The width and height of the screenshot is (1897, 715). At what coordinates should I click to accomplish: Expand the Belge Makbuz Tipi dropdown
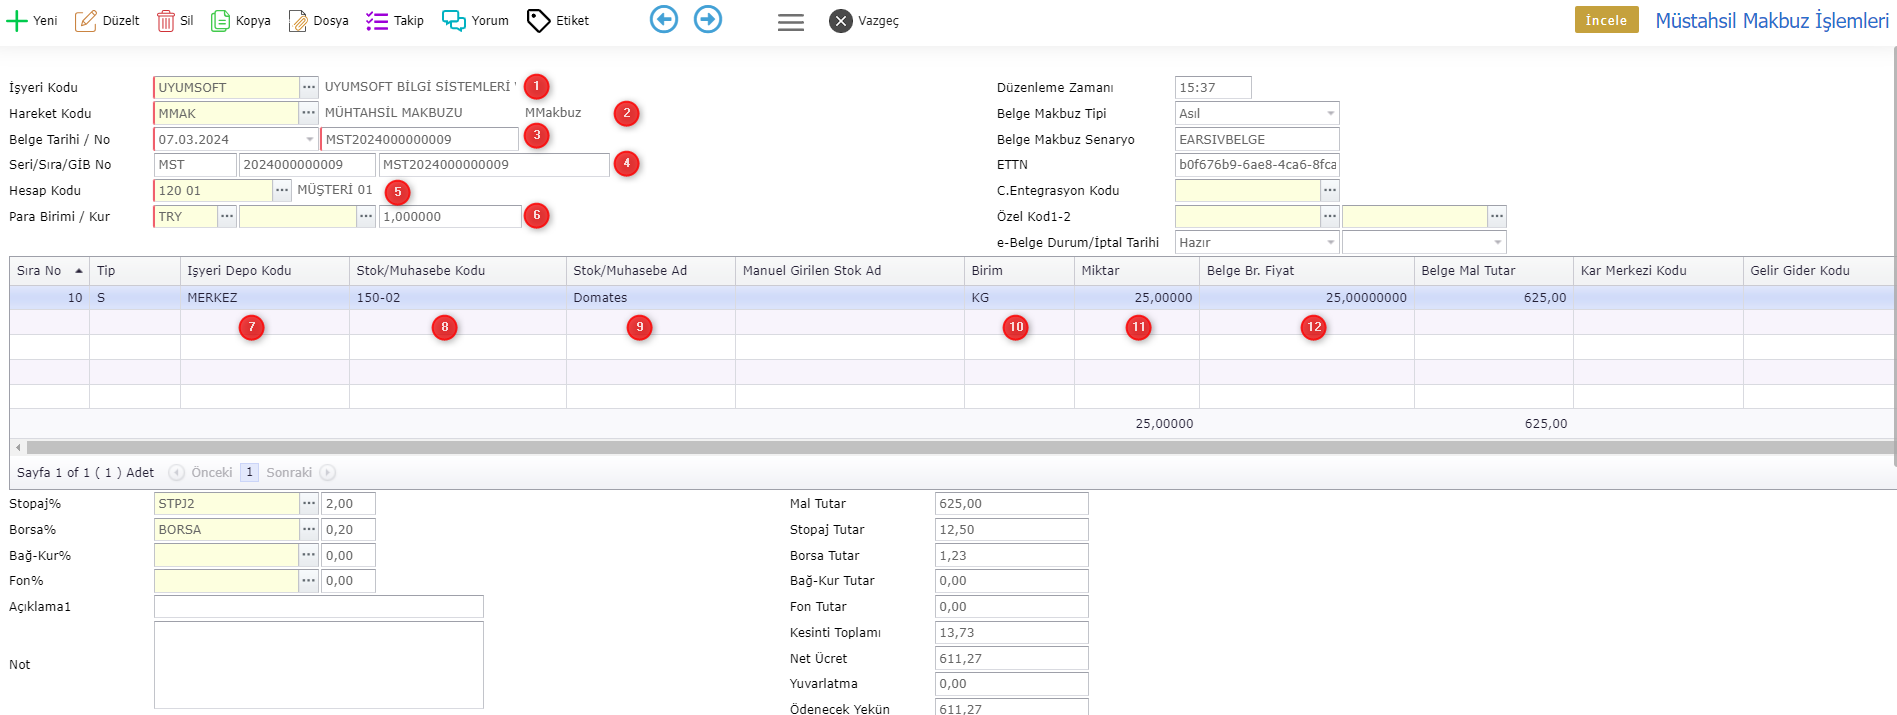pos(1330,114)
